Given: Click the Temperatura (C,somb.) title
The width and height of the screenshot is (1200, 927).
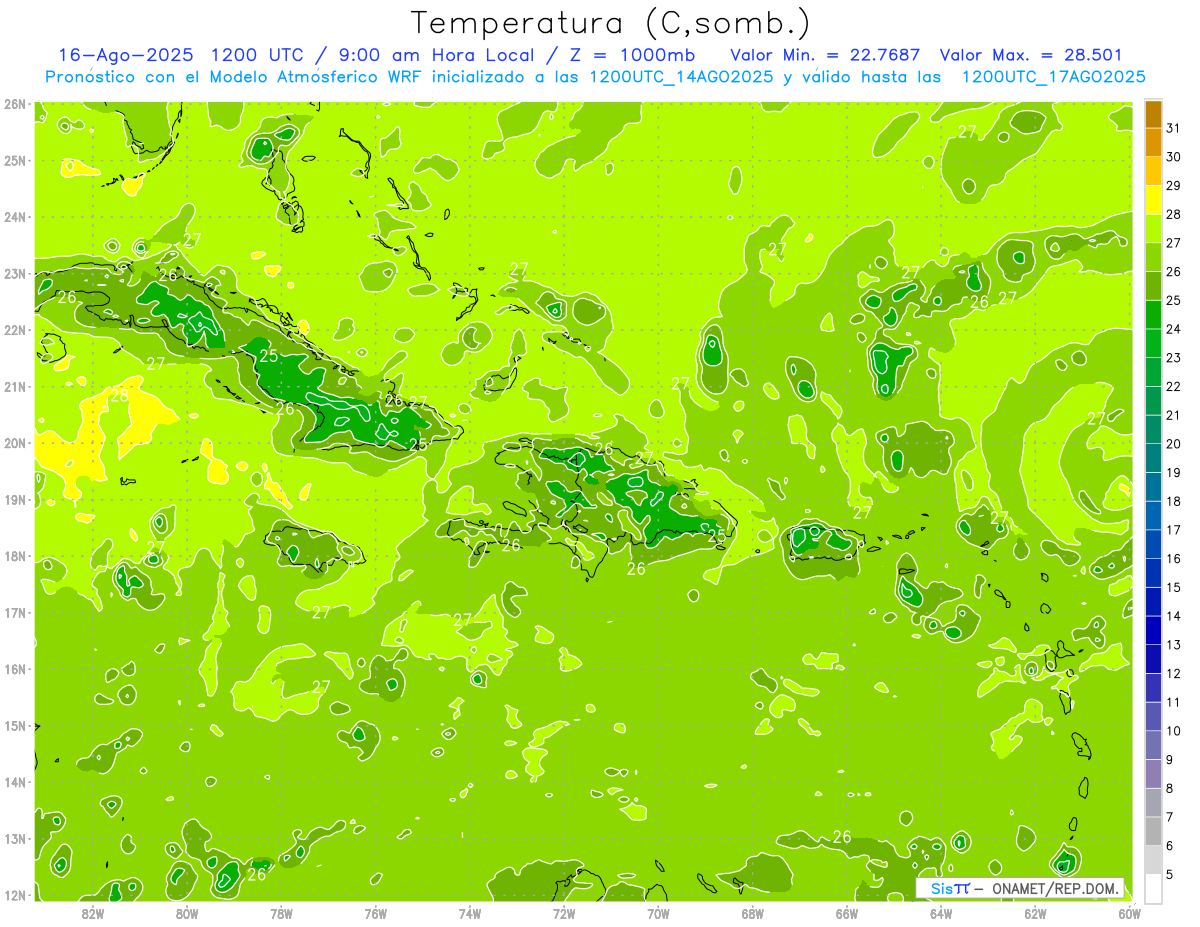Looking at the screenshot, I should pyautogui.click(x=611, y=23).
